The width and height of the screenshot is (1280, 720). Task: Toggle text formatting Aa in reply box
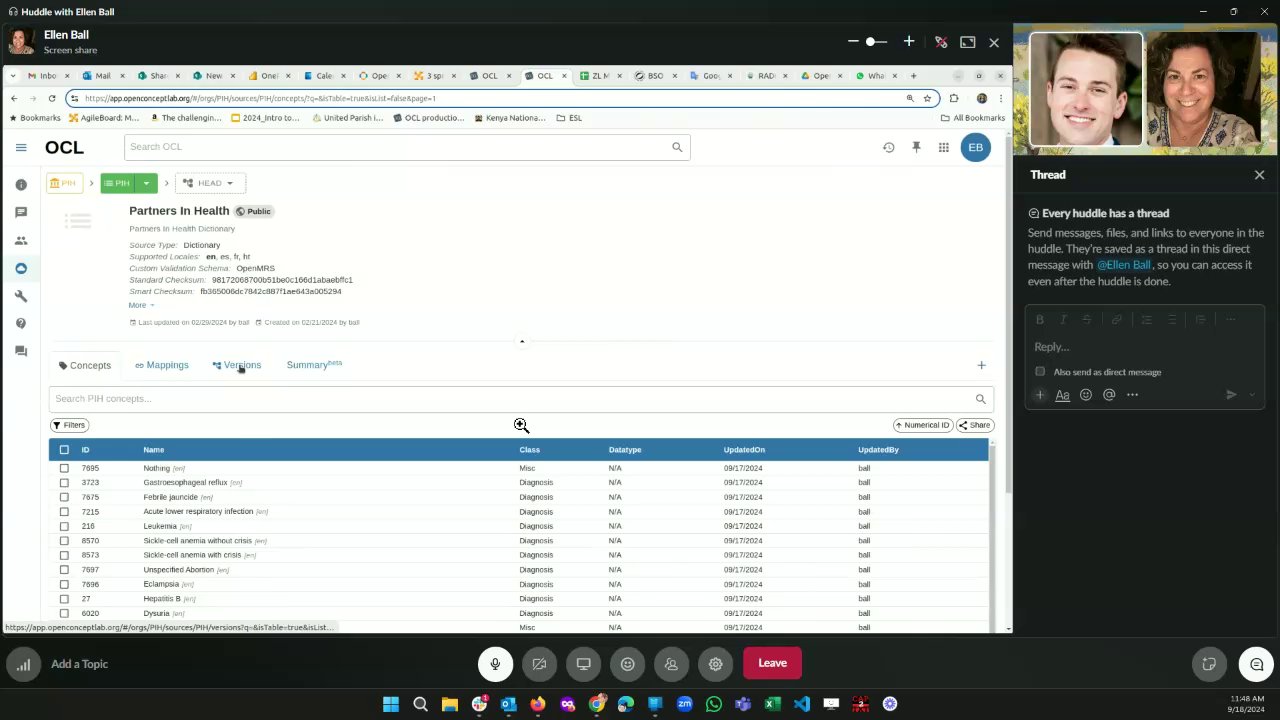(x=1062, y=395)
